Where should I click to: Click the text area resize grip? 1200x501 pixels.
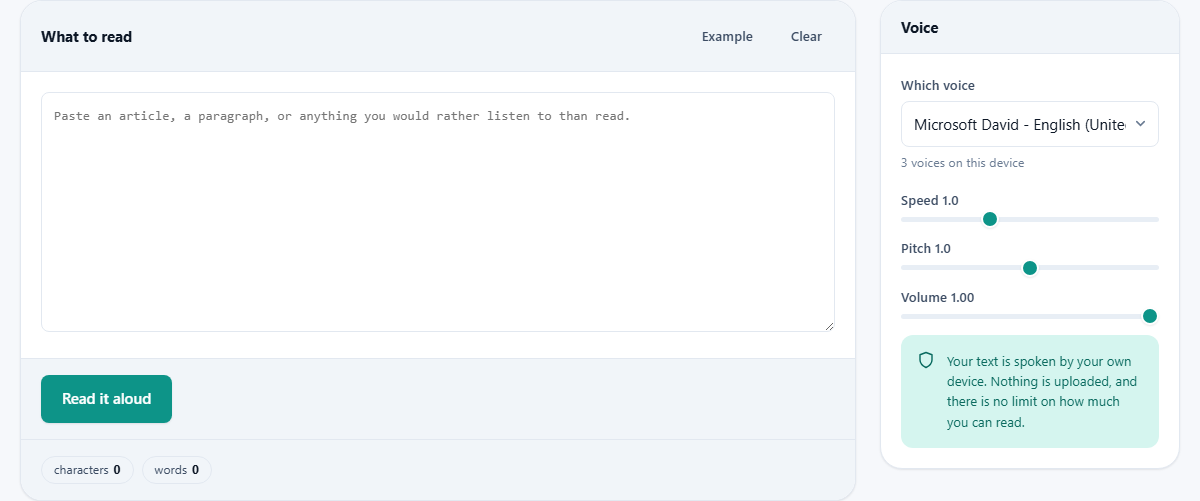pos(829,326)
